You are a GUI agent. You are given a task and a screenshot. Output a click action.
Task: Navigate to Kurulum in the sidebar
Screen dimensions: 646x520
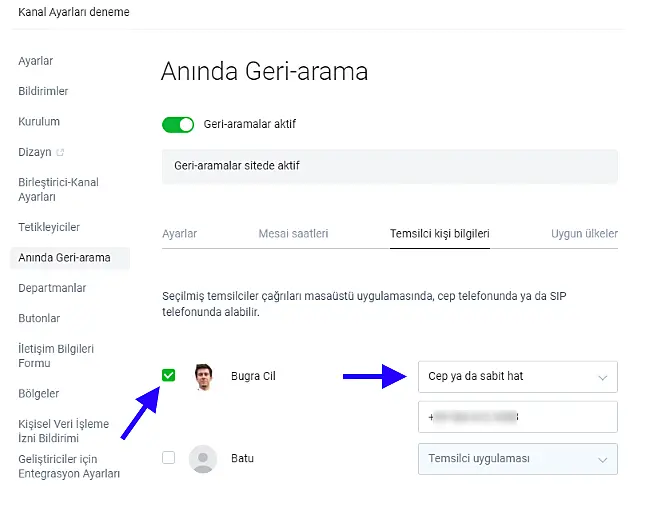[x=39, y=122]
